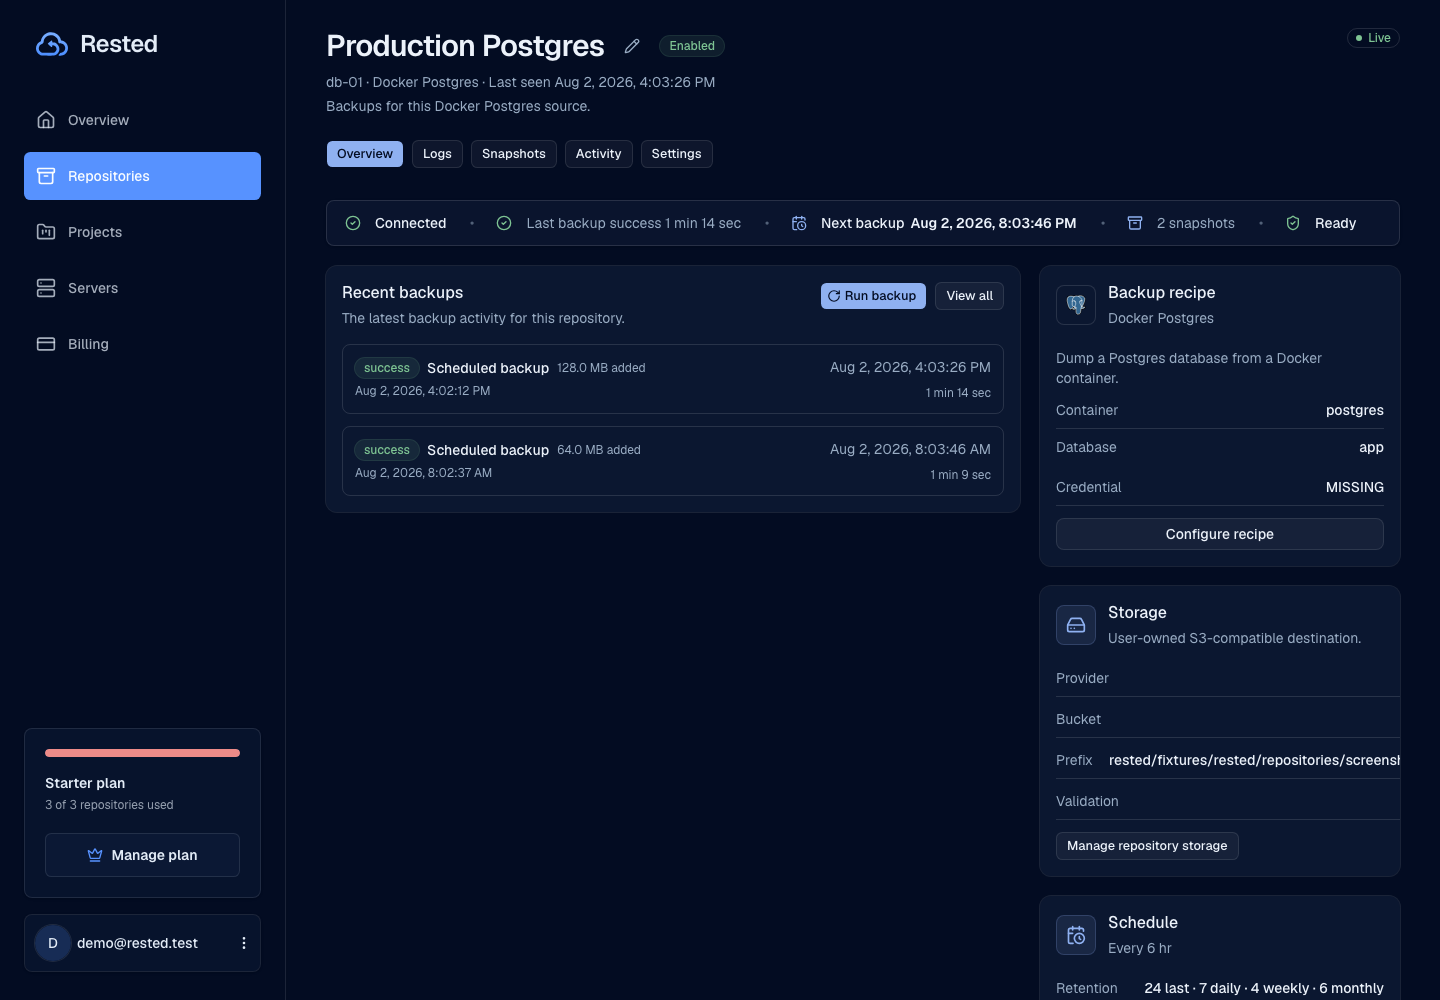Open the Activity tab
Screen dimensions: 1440x1000
599,154
